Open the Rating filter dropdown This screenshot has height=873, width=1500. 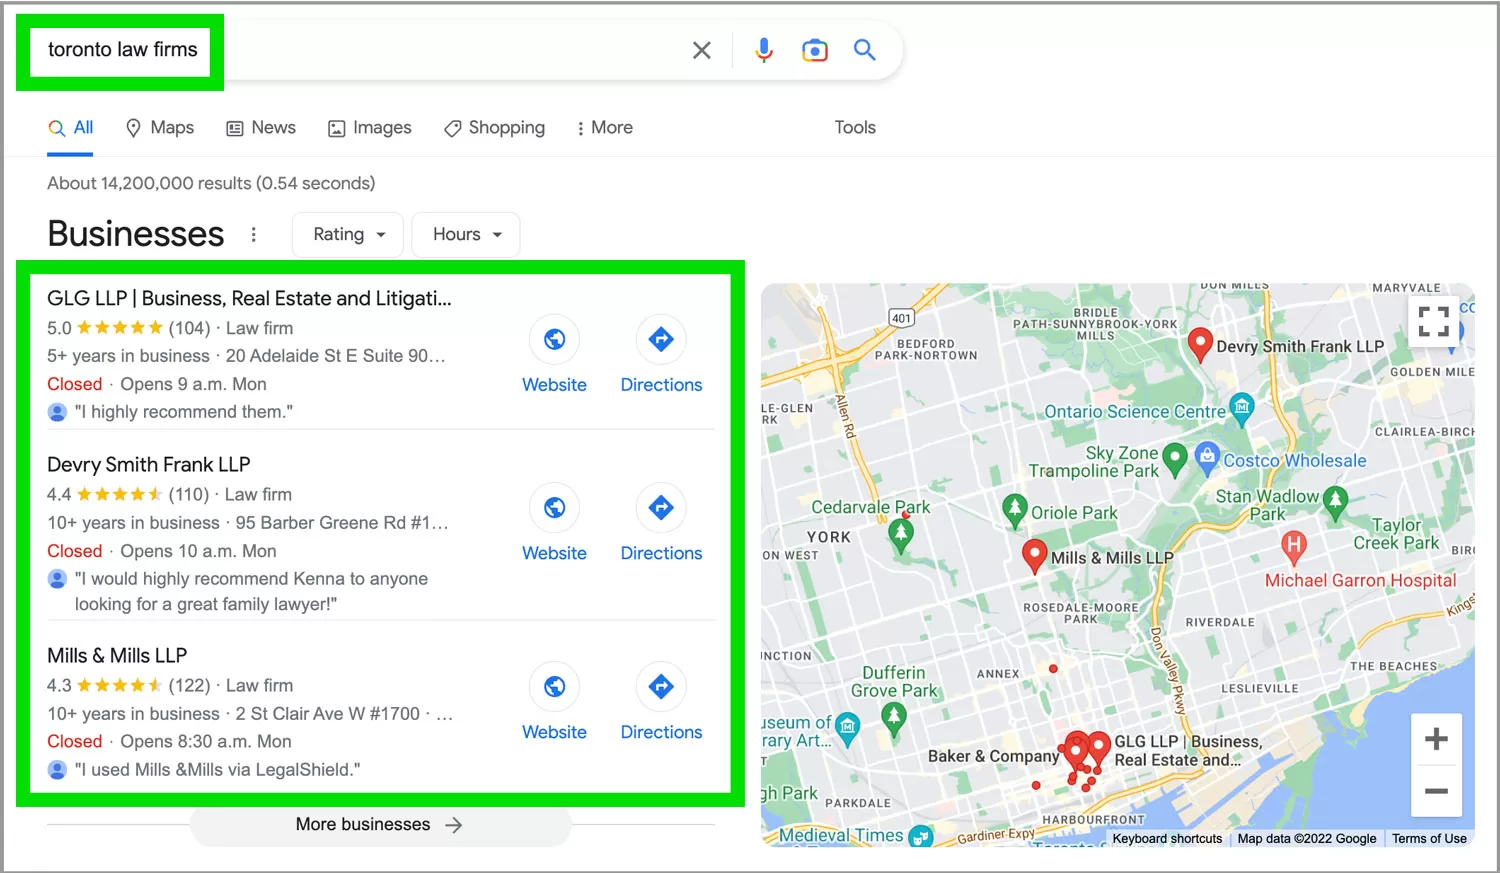point(348,234)
